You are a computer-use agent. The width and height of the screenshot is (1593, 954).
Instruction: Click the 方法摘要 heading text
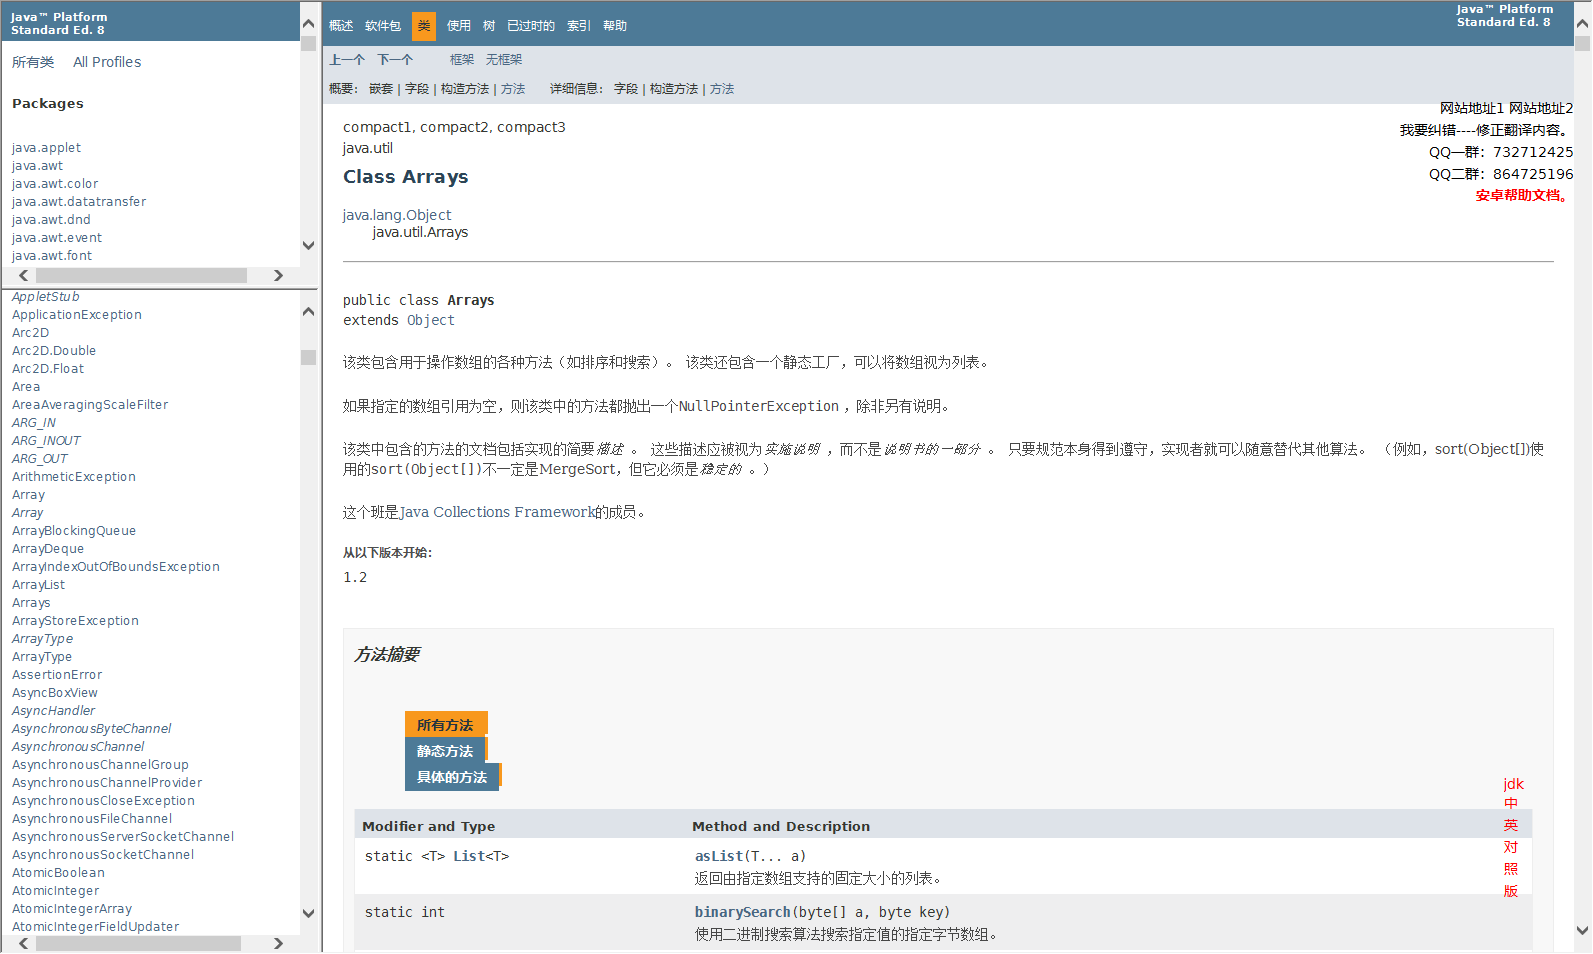tap(387, 654)
